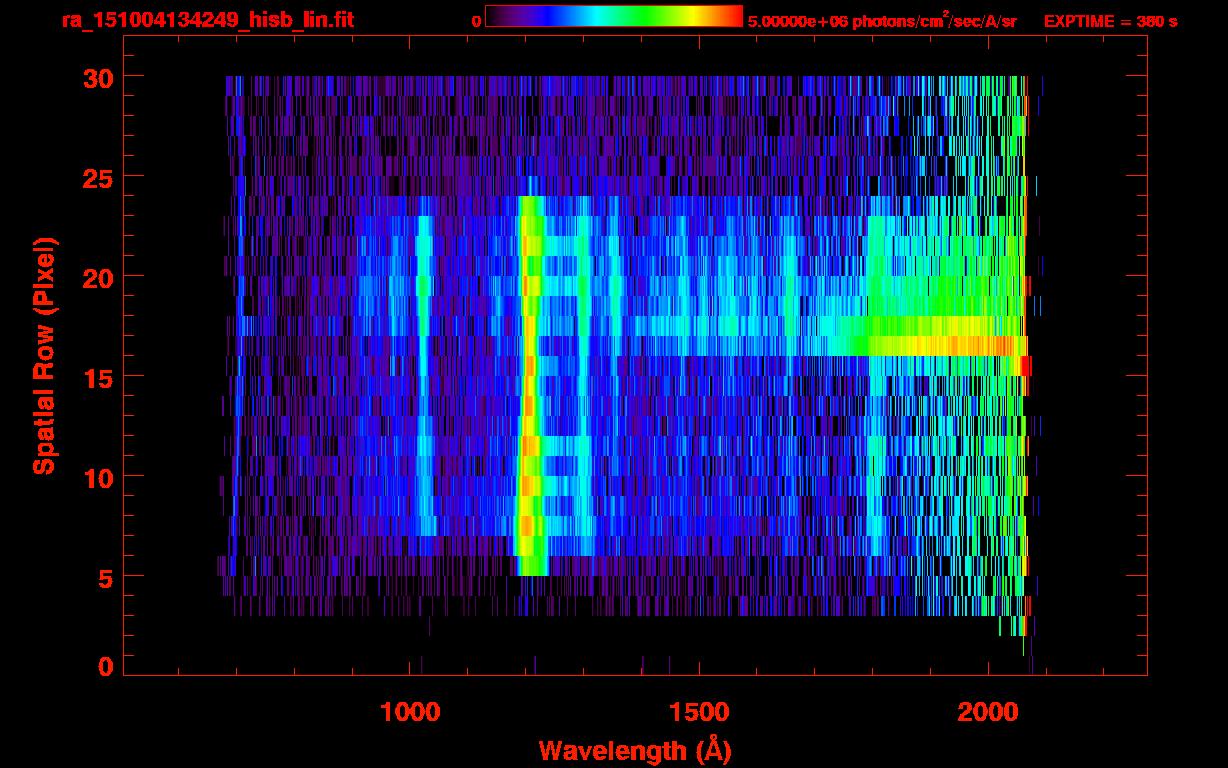Click the 5.00000e+06 photons maximum scale label
The image size is (1228, 768).
coord(881,21)
